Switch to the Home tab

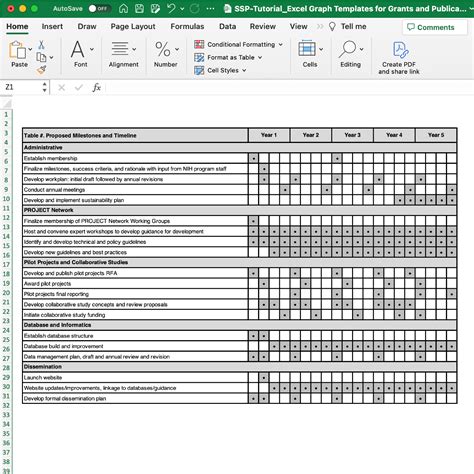pyautogui.click(x=17, y=26)
